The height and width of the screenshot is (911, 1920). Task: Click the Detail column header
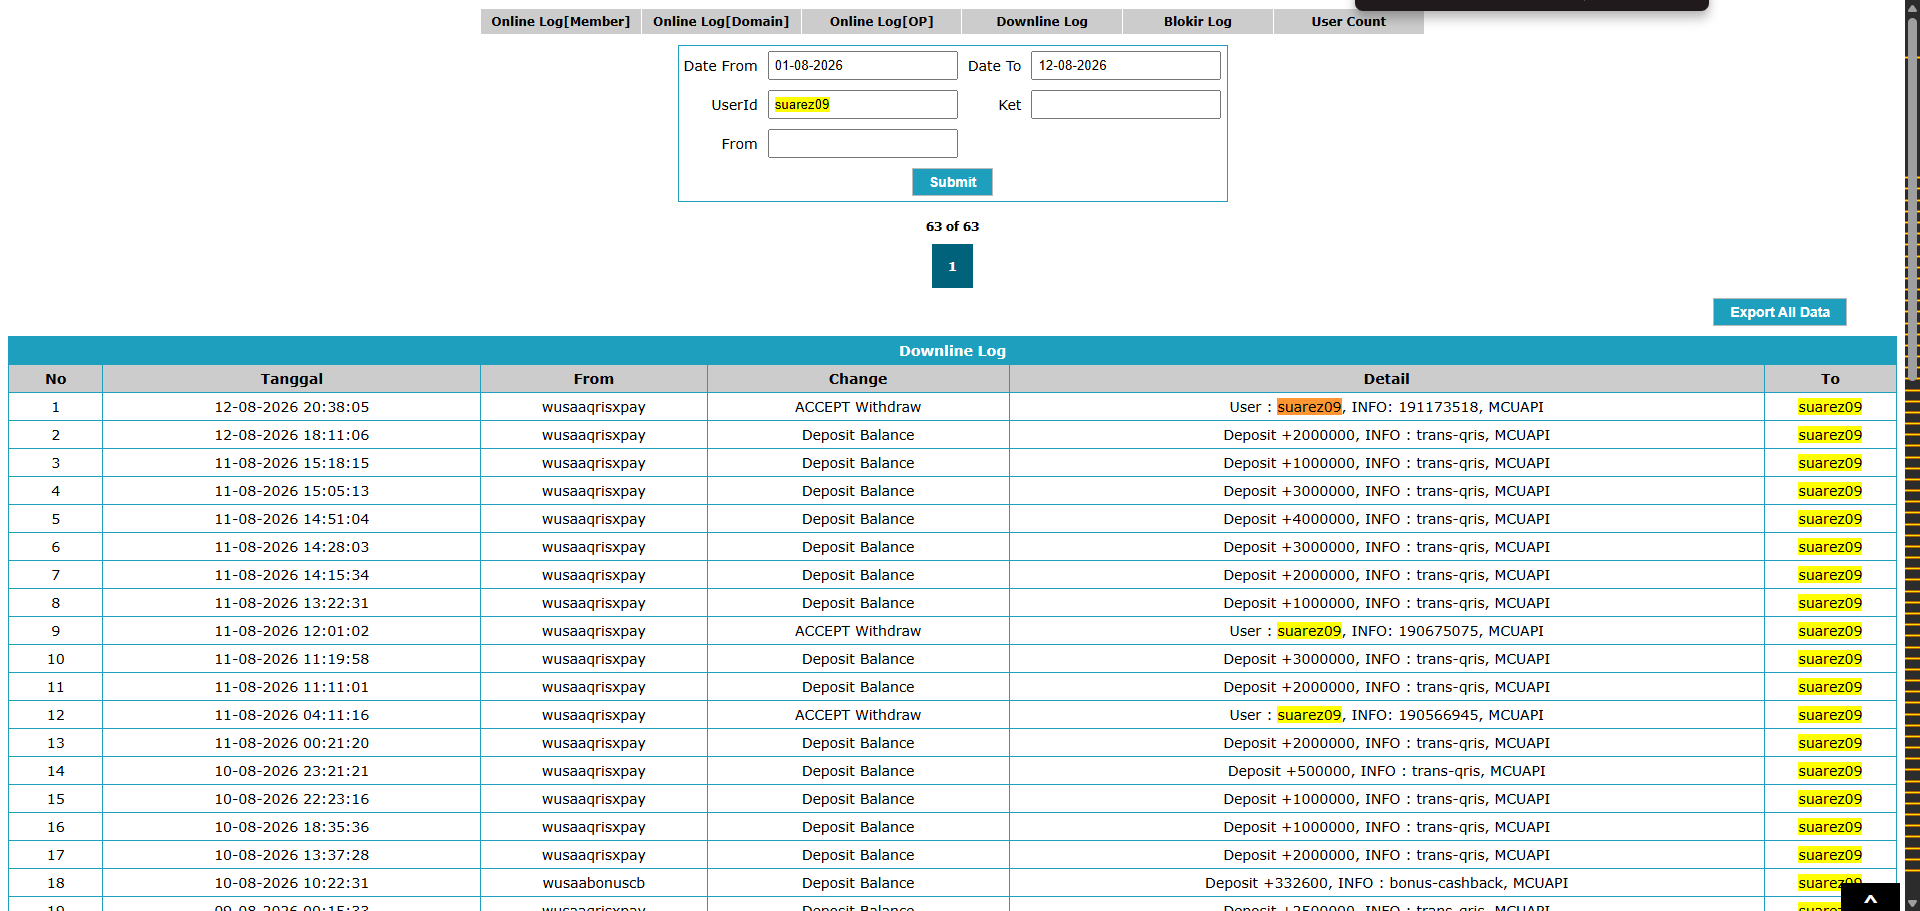point(1386,379)
